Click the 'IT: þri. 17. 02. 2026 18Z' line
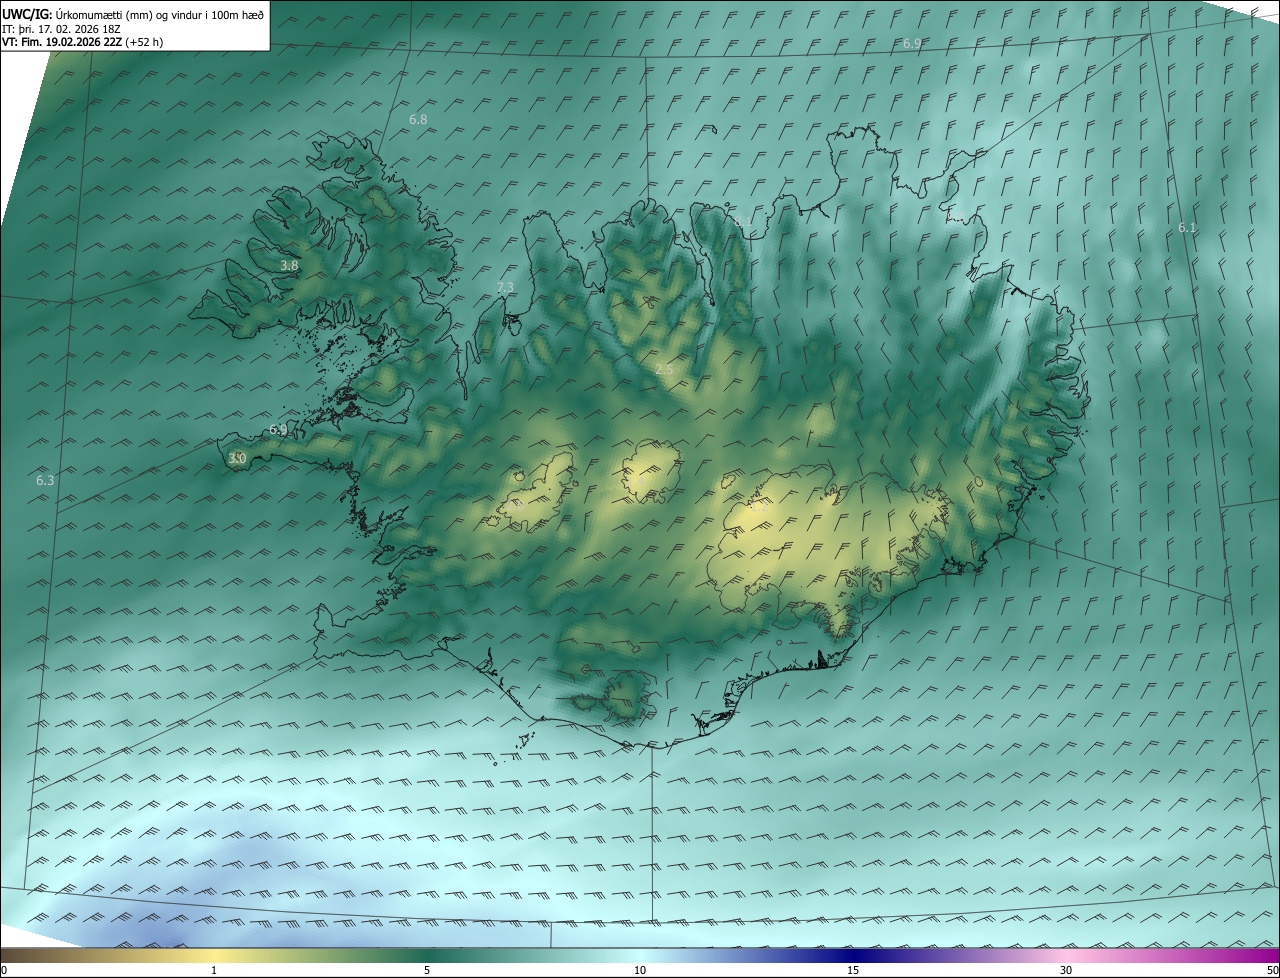1280x978 pixels. (x=62, y=28)
